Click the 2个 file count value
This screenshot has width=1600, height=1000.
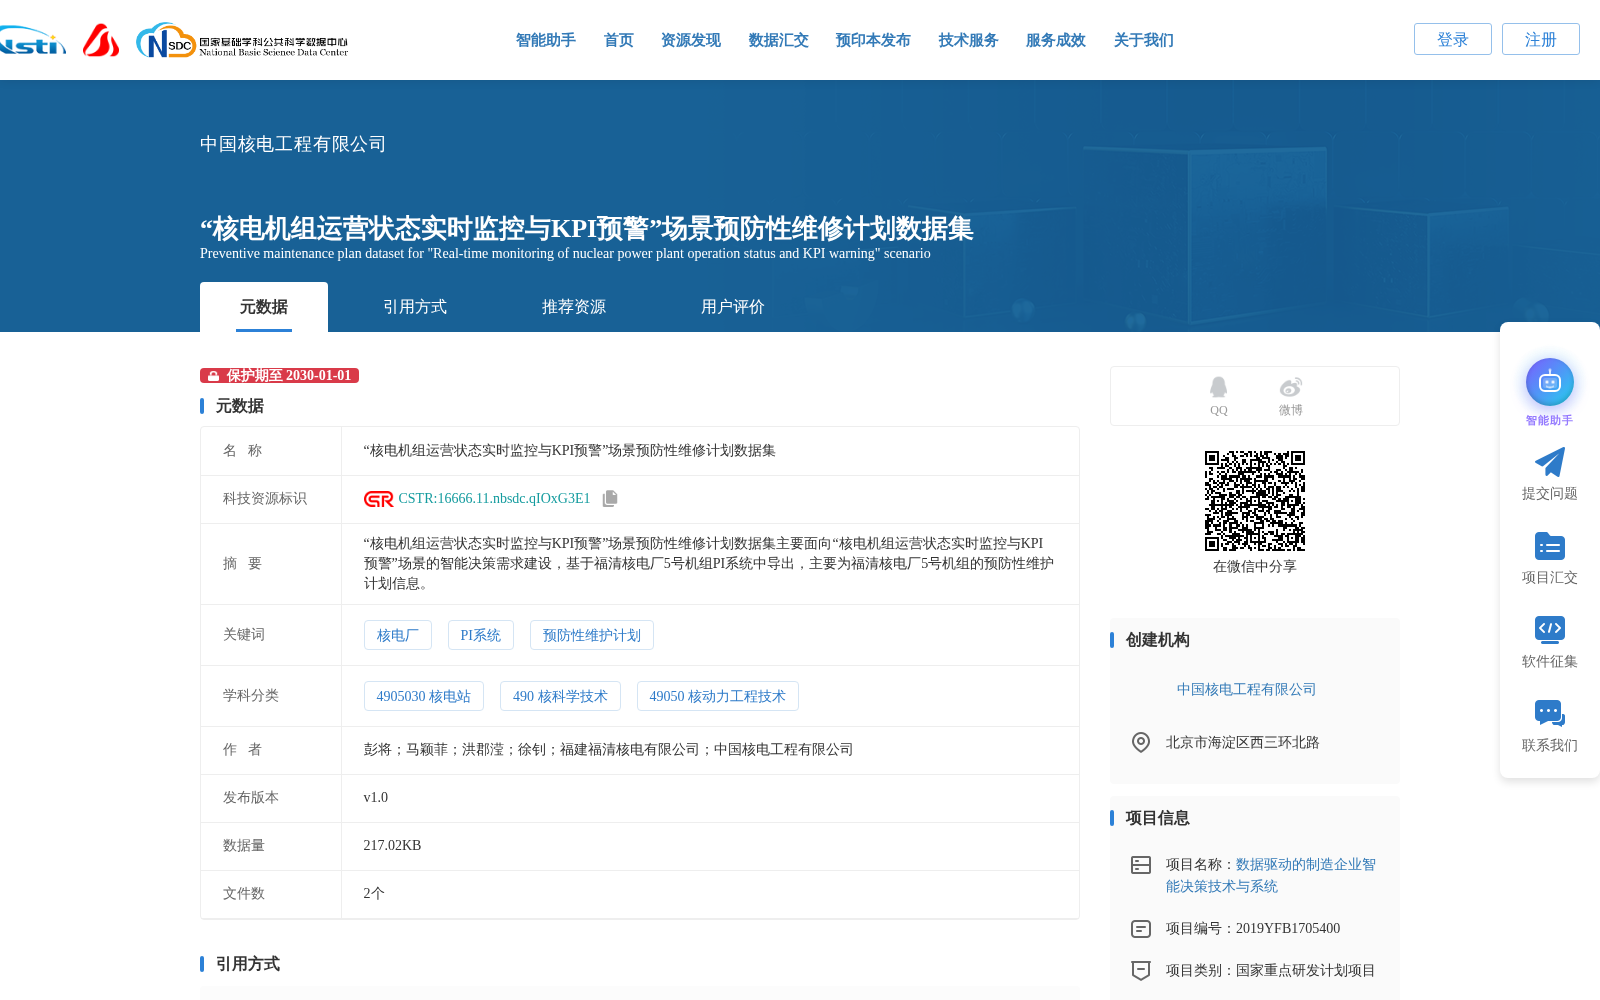pos(374,894)
